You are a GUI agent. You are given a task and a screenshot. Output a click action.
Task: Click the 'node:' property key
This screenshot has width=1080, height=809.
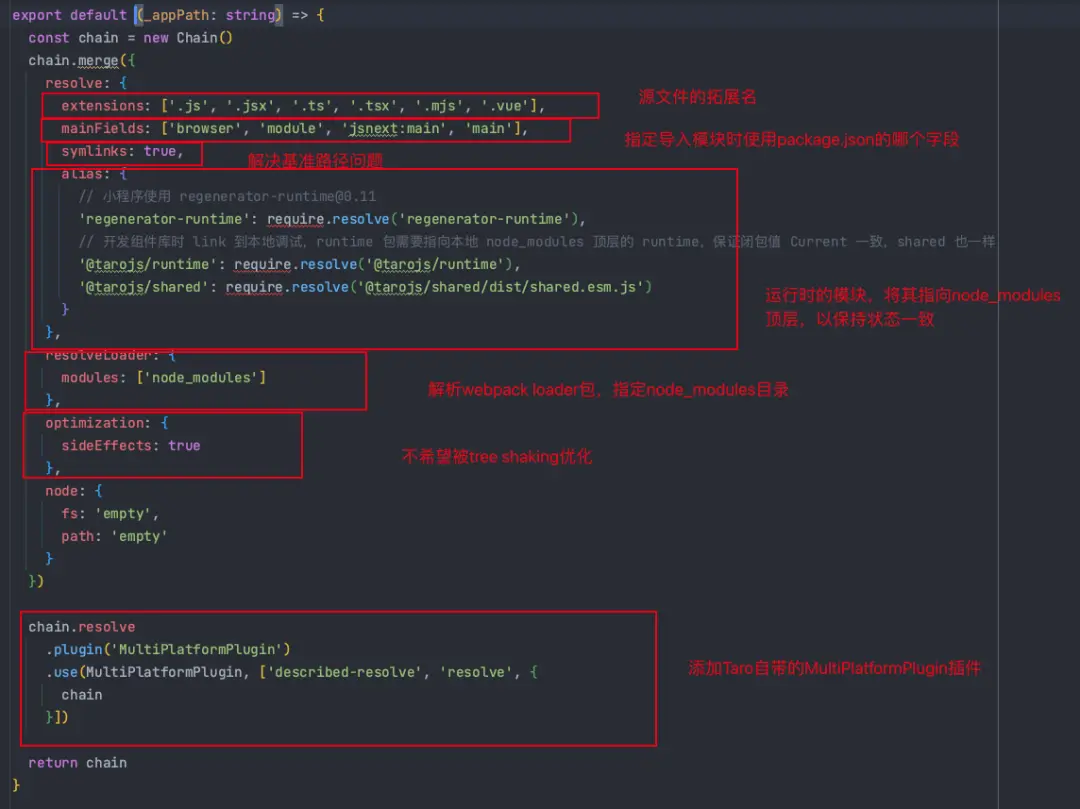click(65, 492)
